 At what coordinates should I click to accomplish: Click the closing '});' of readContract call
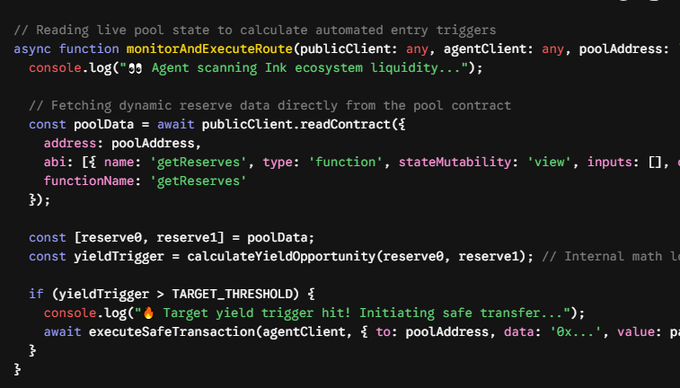click(39, 200)
